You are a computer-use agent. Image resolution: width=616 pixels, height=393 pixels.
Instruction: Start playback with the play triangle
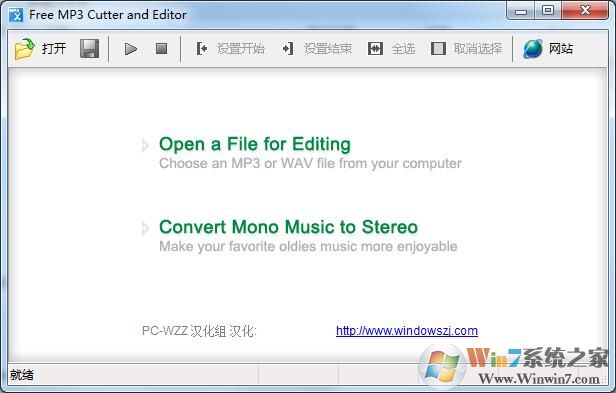[130, 49]
